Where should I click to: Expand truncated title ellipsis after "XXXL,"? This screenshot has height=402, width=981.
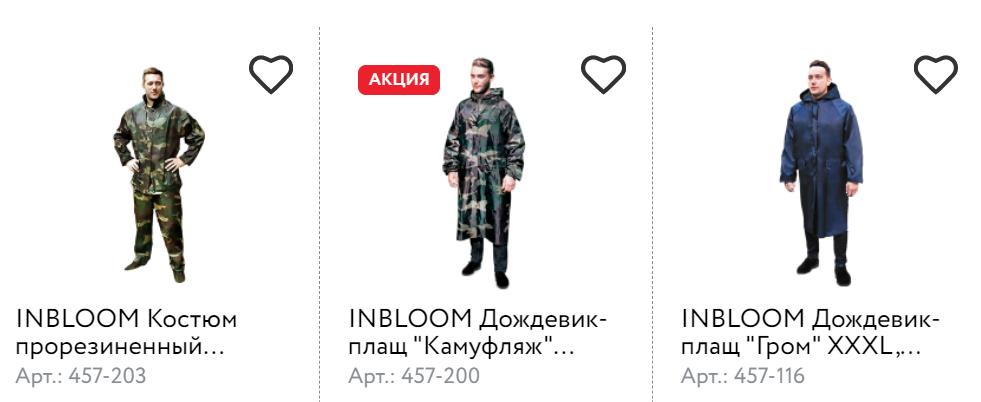click(x=912, y=351)
